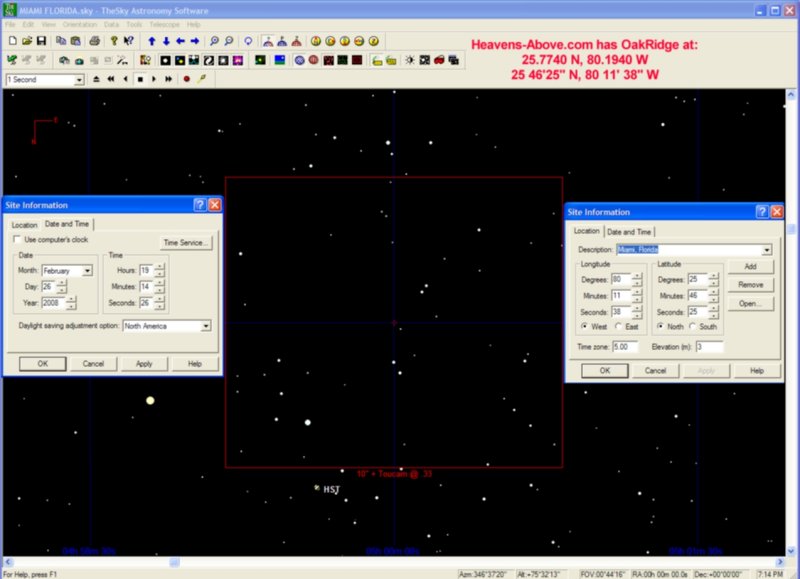
Task: Select the East longitude radio button
Action: (618, 326)
